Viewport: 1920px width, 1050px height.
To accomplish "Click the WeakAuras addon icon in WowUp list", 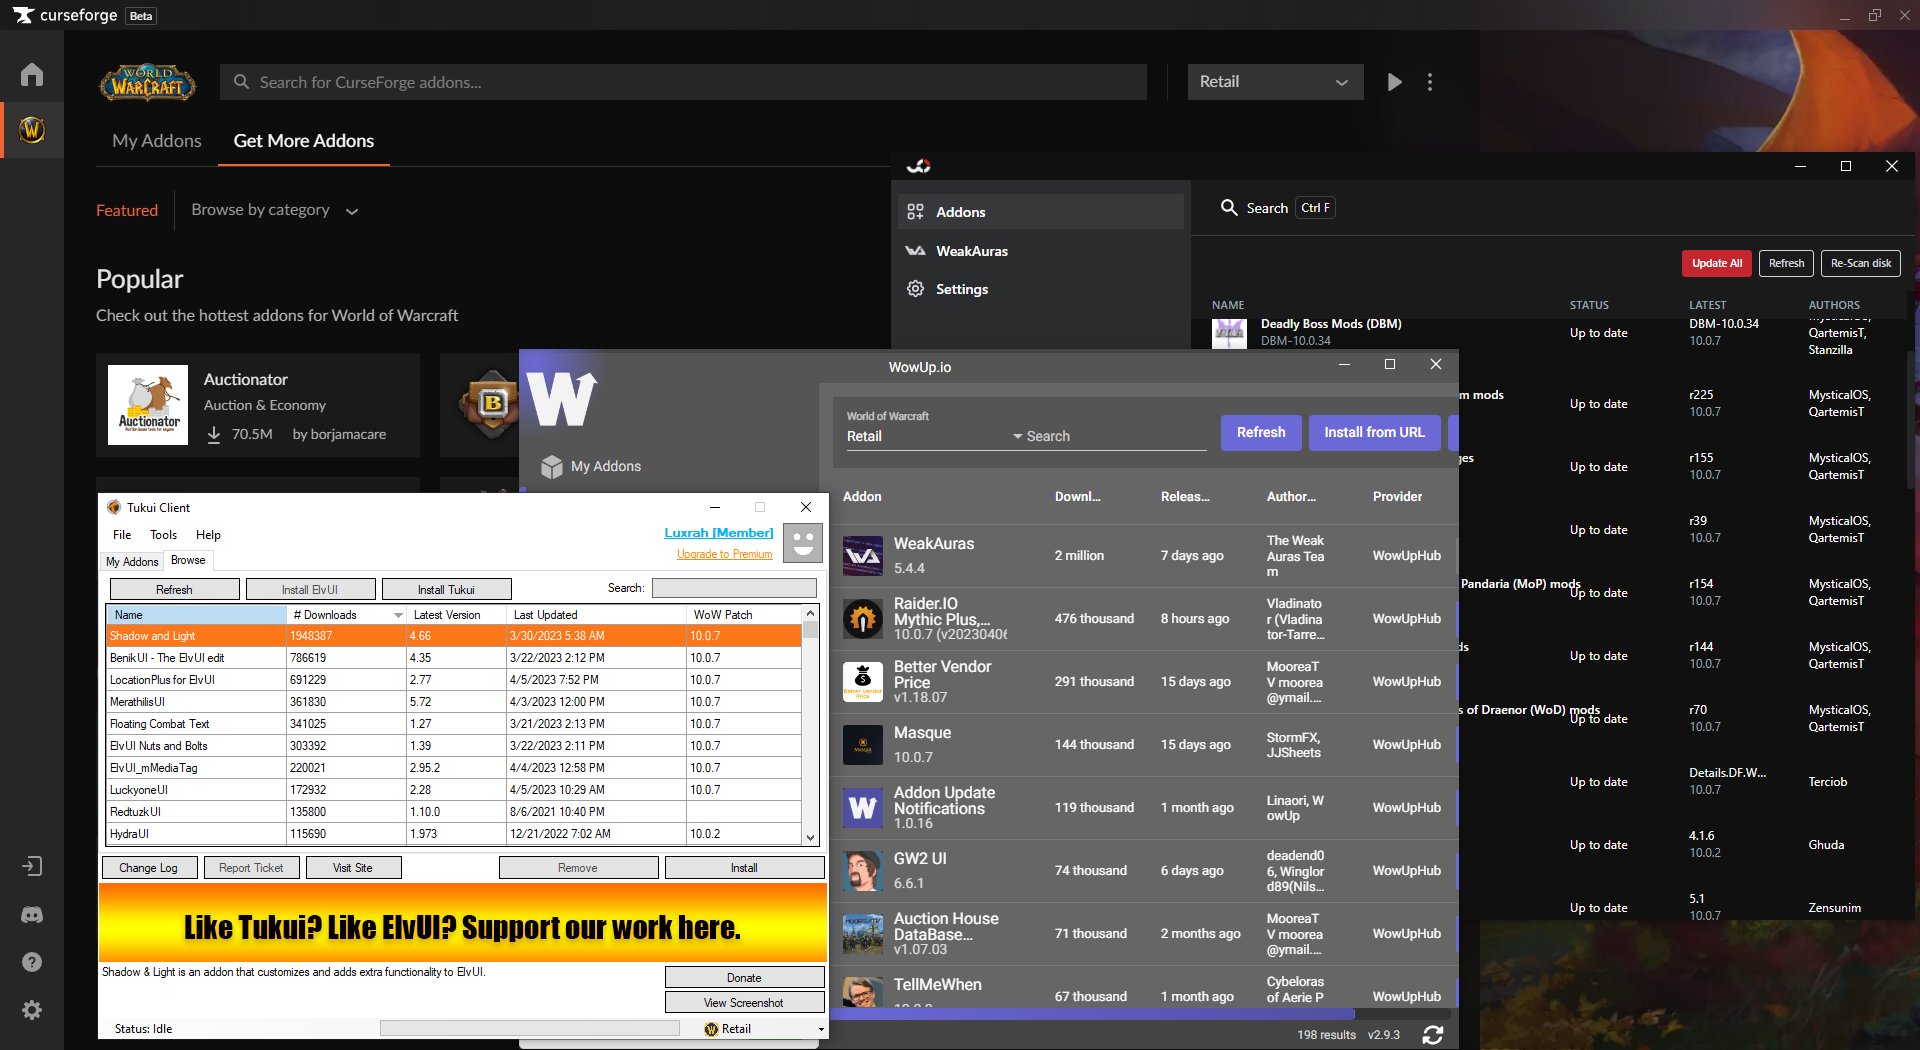I will (x=862, y=556).
